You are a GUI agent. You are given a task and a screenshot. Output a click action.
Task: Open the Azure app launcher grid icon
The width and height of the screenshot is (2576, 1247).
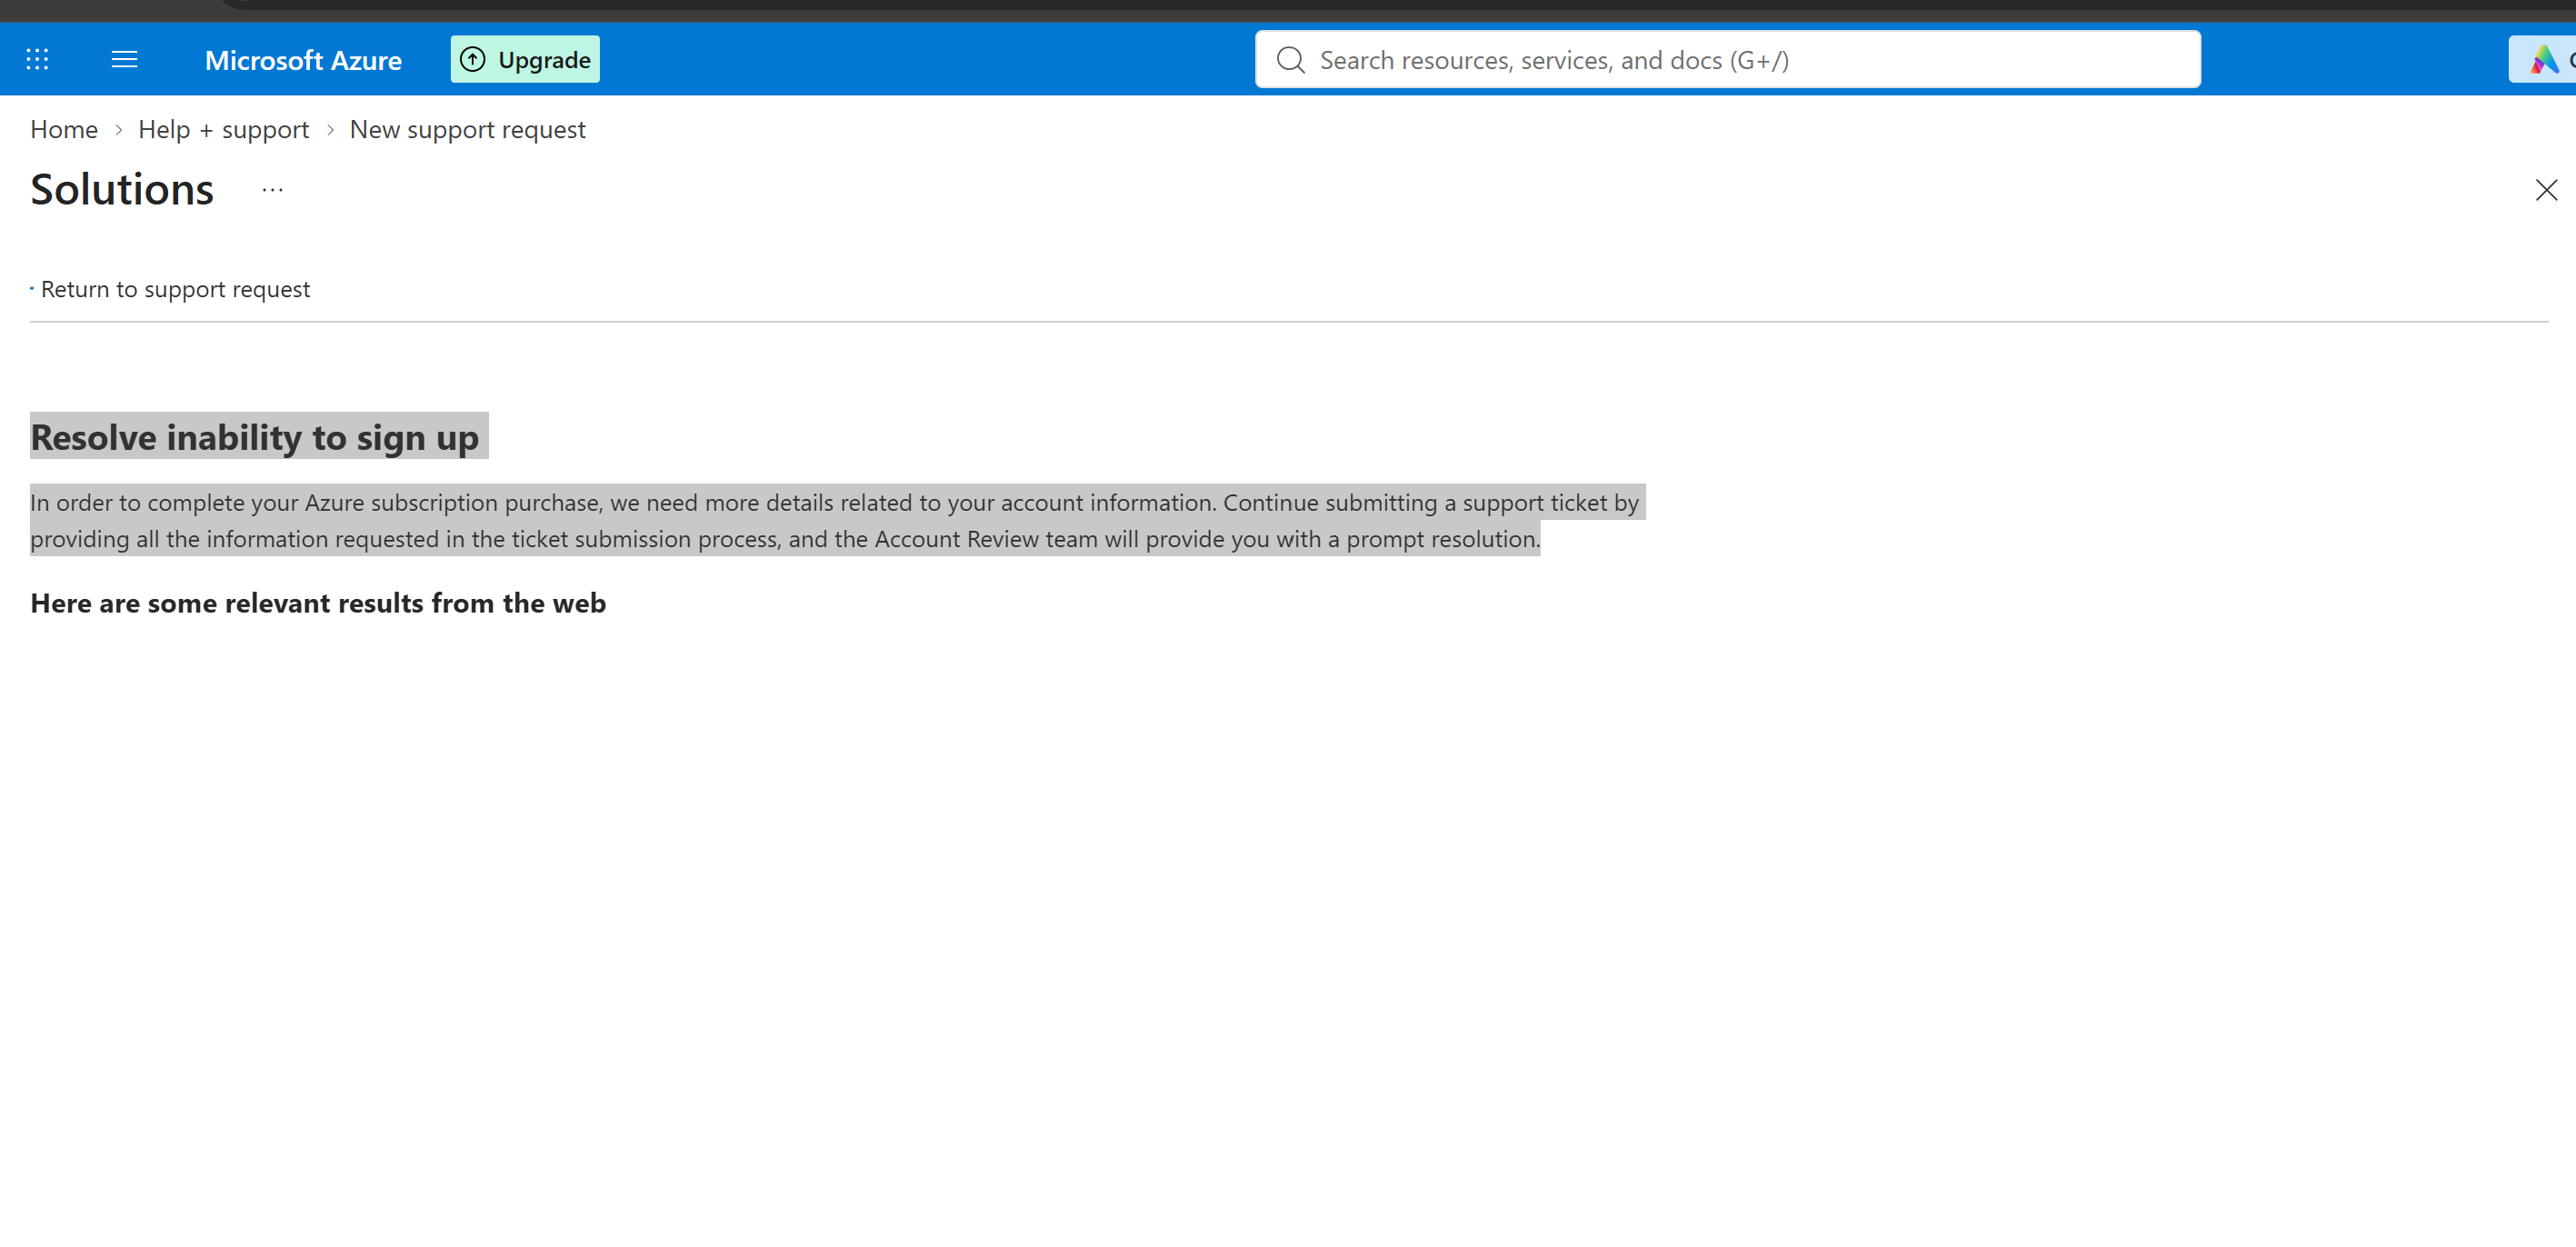(37, 60)
